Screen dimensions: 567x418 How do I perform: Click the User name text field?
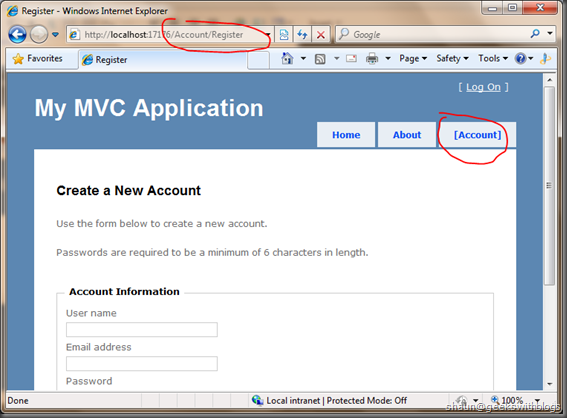pyautogui.click(x=142, y=329)
